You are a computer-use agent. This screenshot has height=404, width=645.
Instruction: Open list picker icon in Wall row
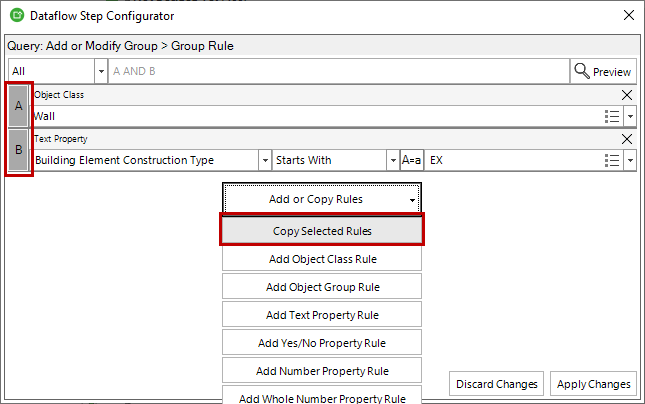tap(612, 116)
